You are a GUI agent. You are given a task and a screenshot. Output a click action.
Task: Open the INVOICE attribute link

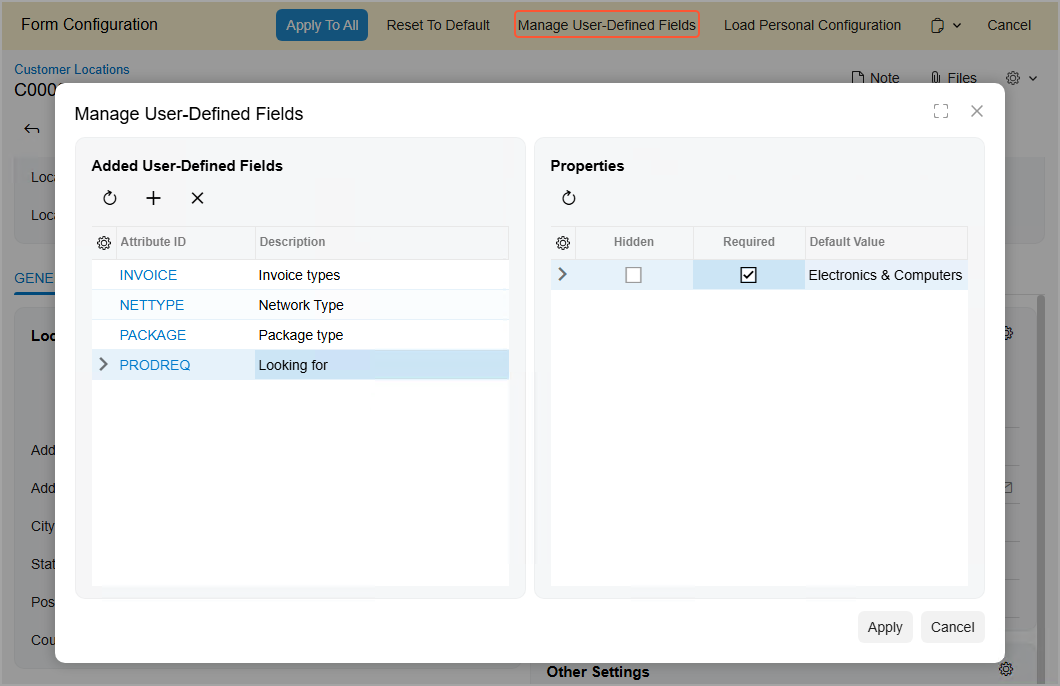148,275
